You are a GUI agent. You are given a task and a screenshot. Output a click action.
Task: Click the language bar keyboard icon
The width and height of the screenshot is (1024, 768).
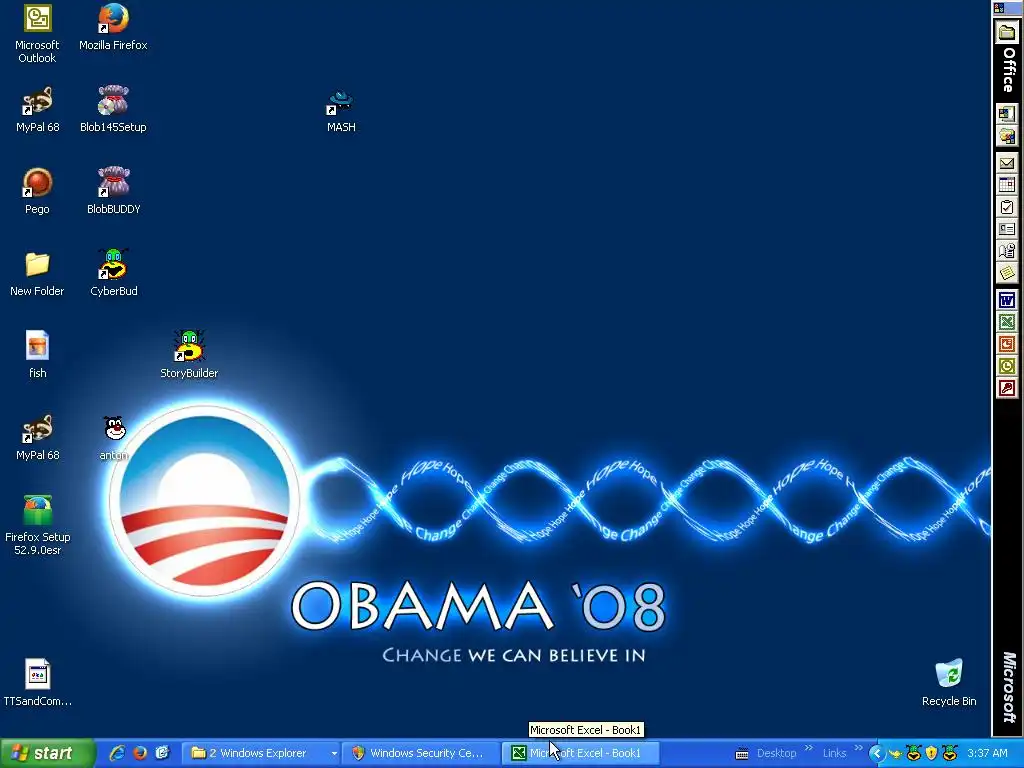pyautogui.click(x=742, y=754)
